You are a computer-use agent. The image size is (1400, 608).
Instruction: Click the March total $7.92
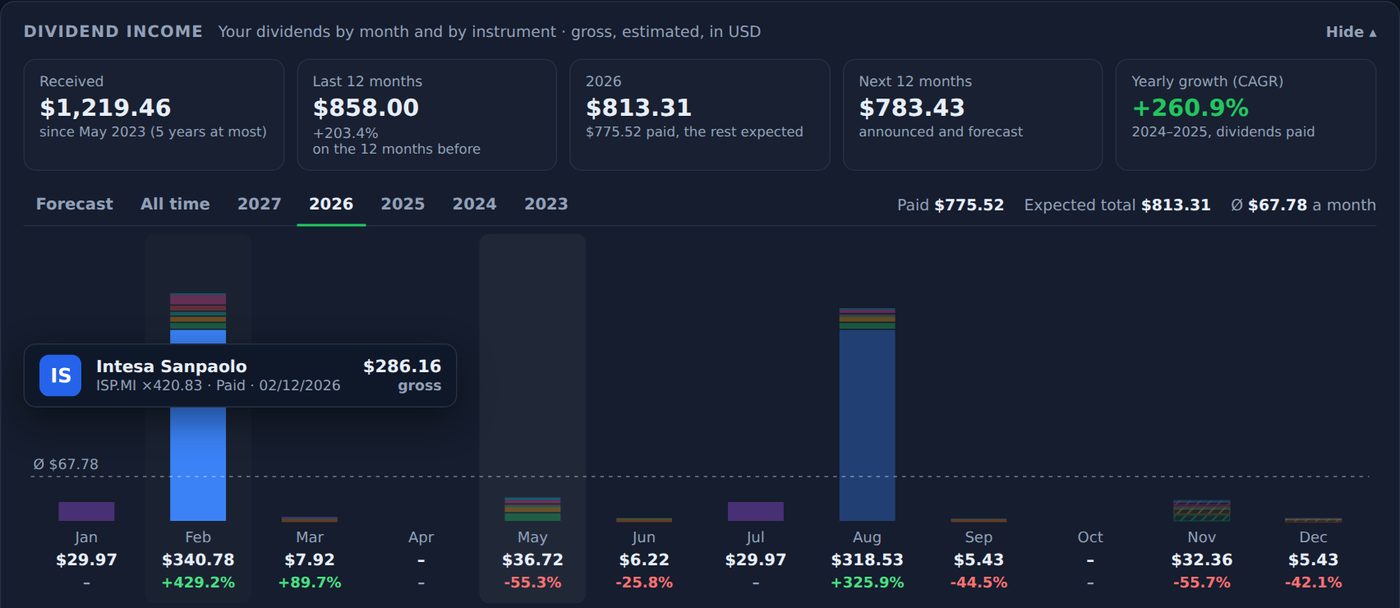click(309, 560)
